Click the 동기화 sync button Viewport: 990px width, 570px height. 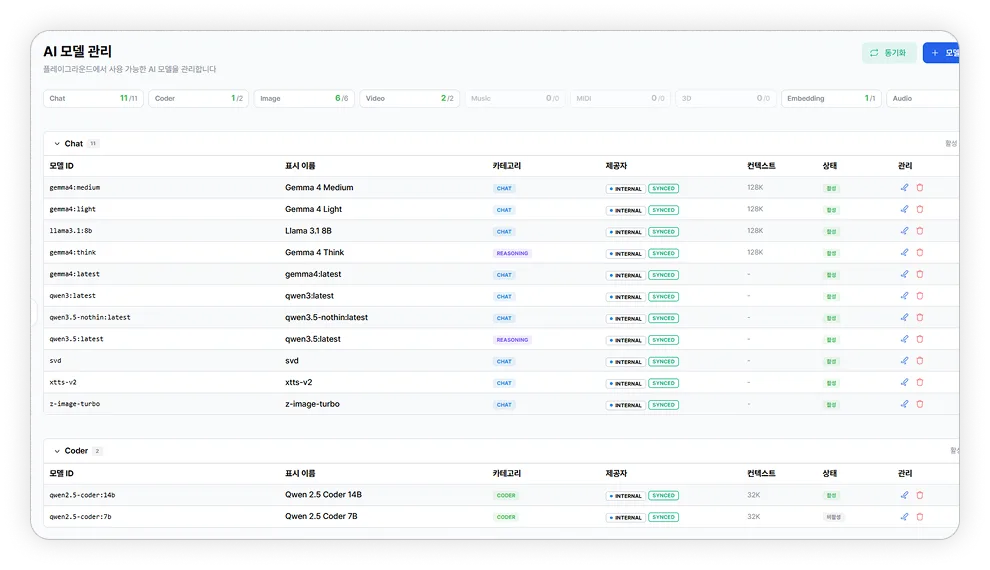click(889, 53)
